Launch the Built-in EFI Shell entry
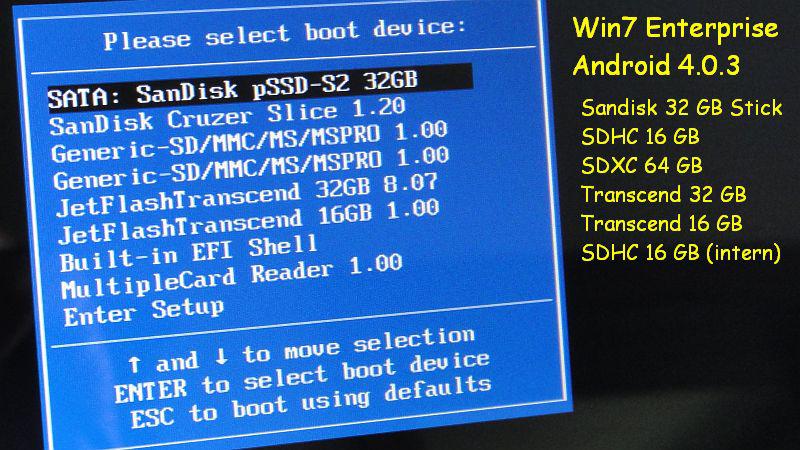Screen dimensions: 800x450 188,254
